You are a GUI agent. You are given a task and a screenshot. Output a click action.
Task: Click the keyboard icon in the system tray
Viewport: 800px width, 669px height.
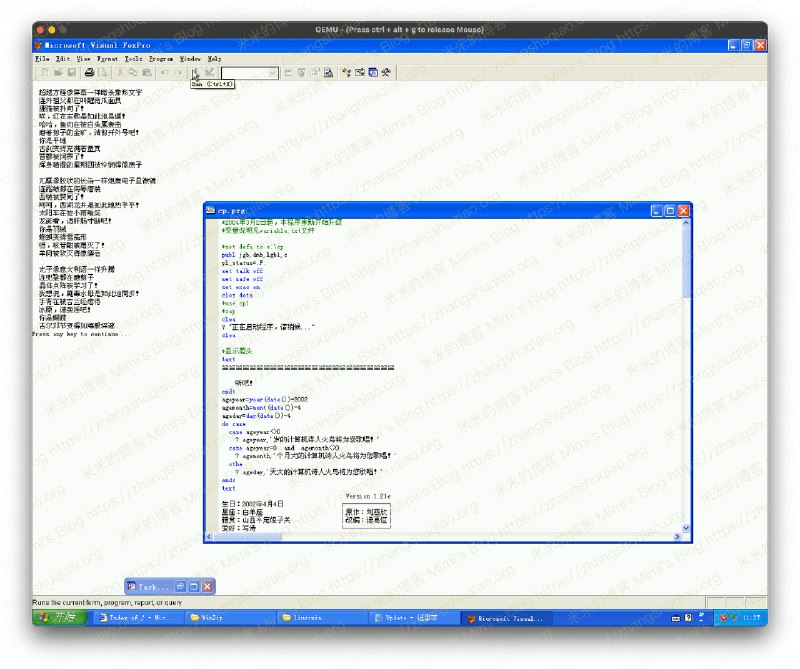pos(676,618)
